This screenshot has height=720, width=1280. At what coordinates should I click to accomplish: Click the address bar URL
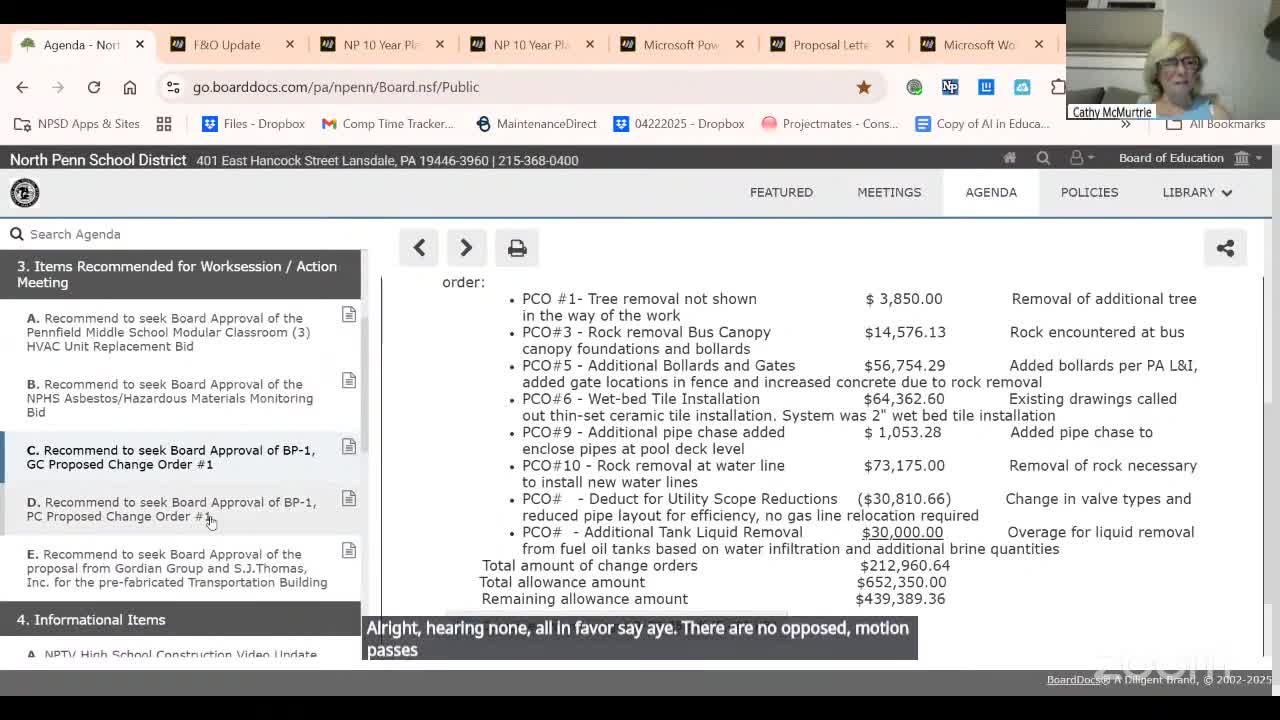pos(336,87)
